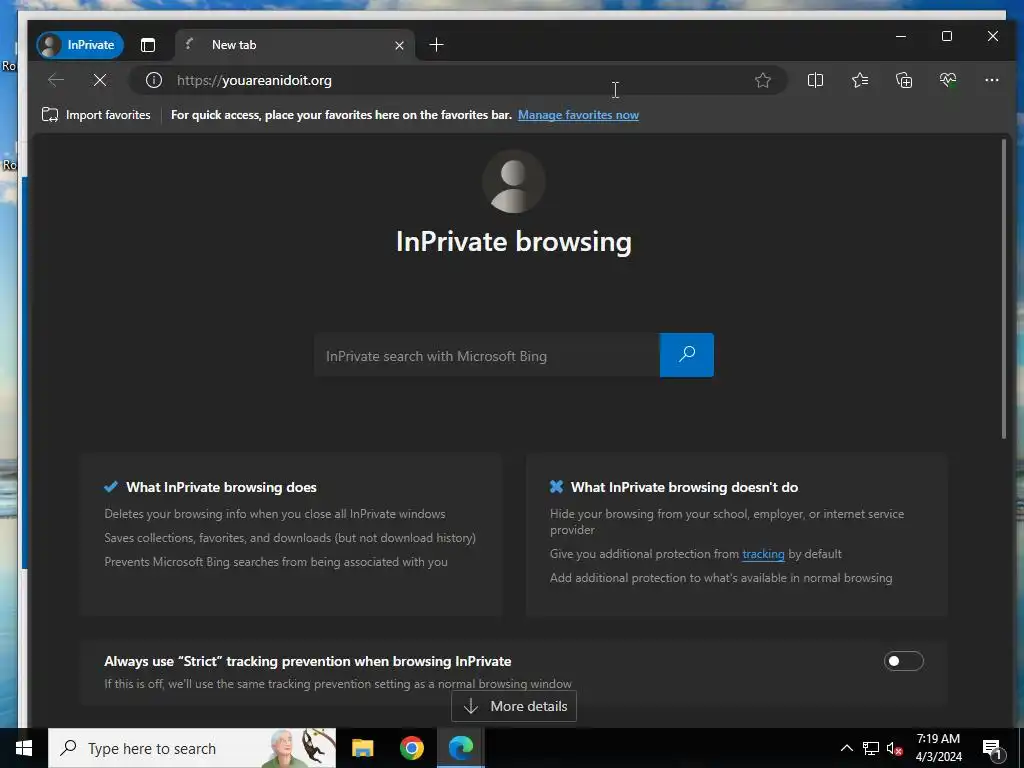Screen dimensions: 1024x768
Task: Click the InPrivate search with Bing field
Action: (487, 355)
